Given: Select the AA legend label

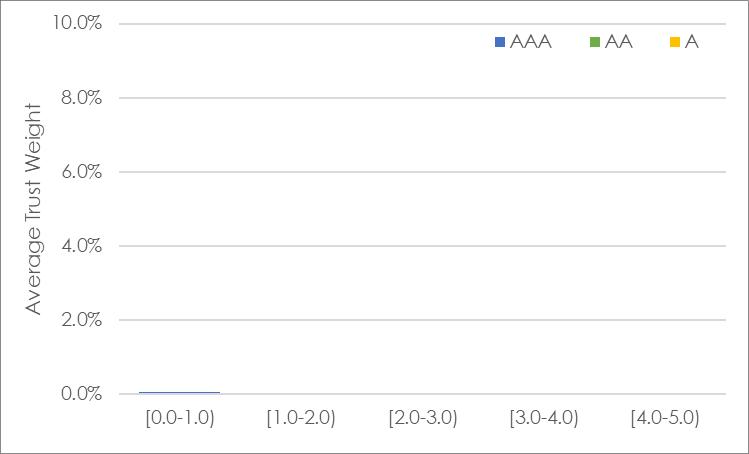Looking at the screenshot, I should [x=619, y=42].
